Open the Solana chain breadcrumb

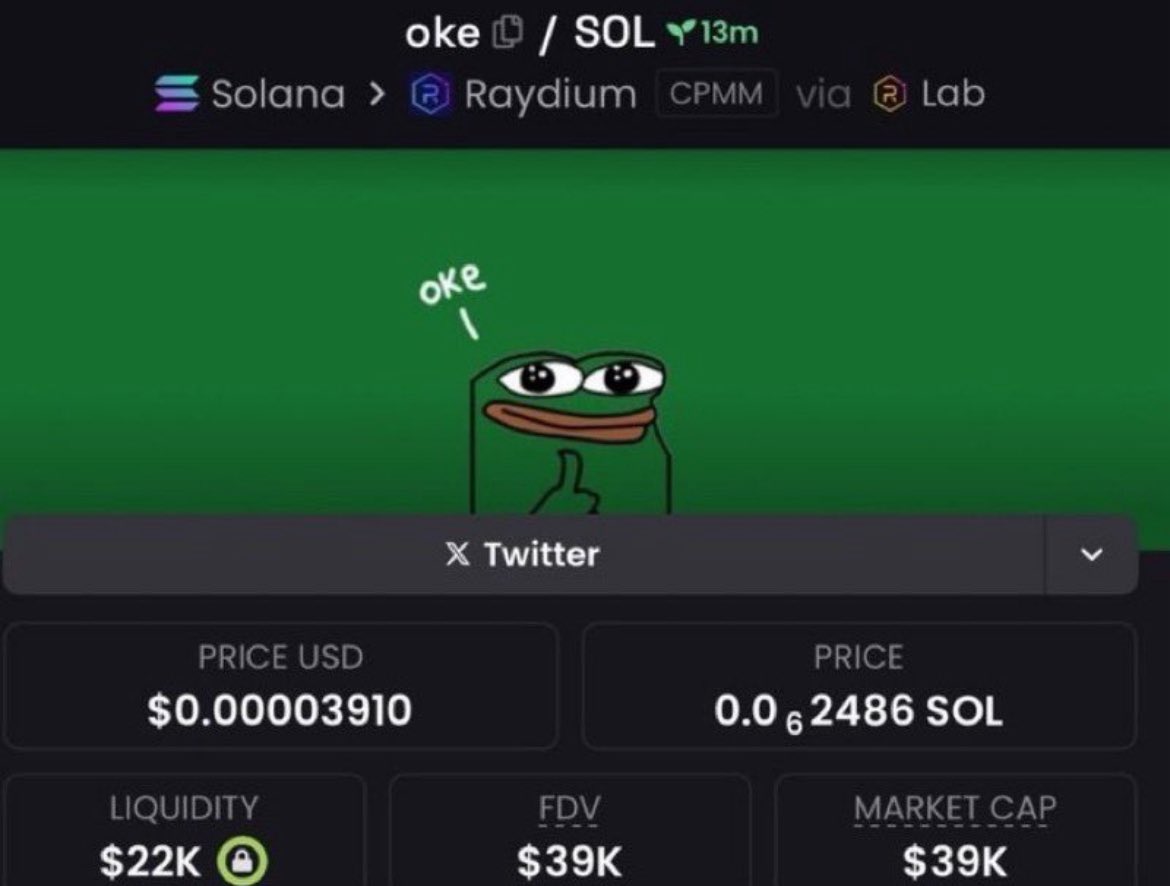pyautogui.click(x=278, y=94)
